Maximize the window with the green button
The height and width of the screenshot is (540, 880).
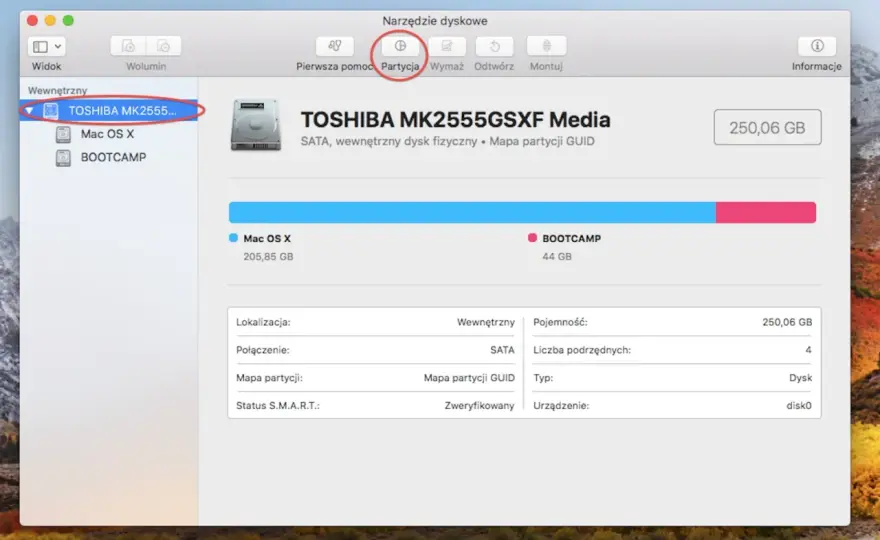tap(68, 21)
